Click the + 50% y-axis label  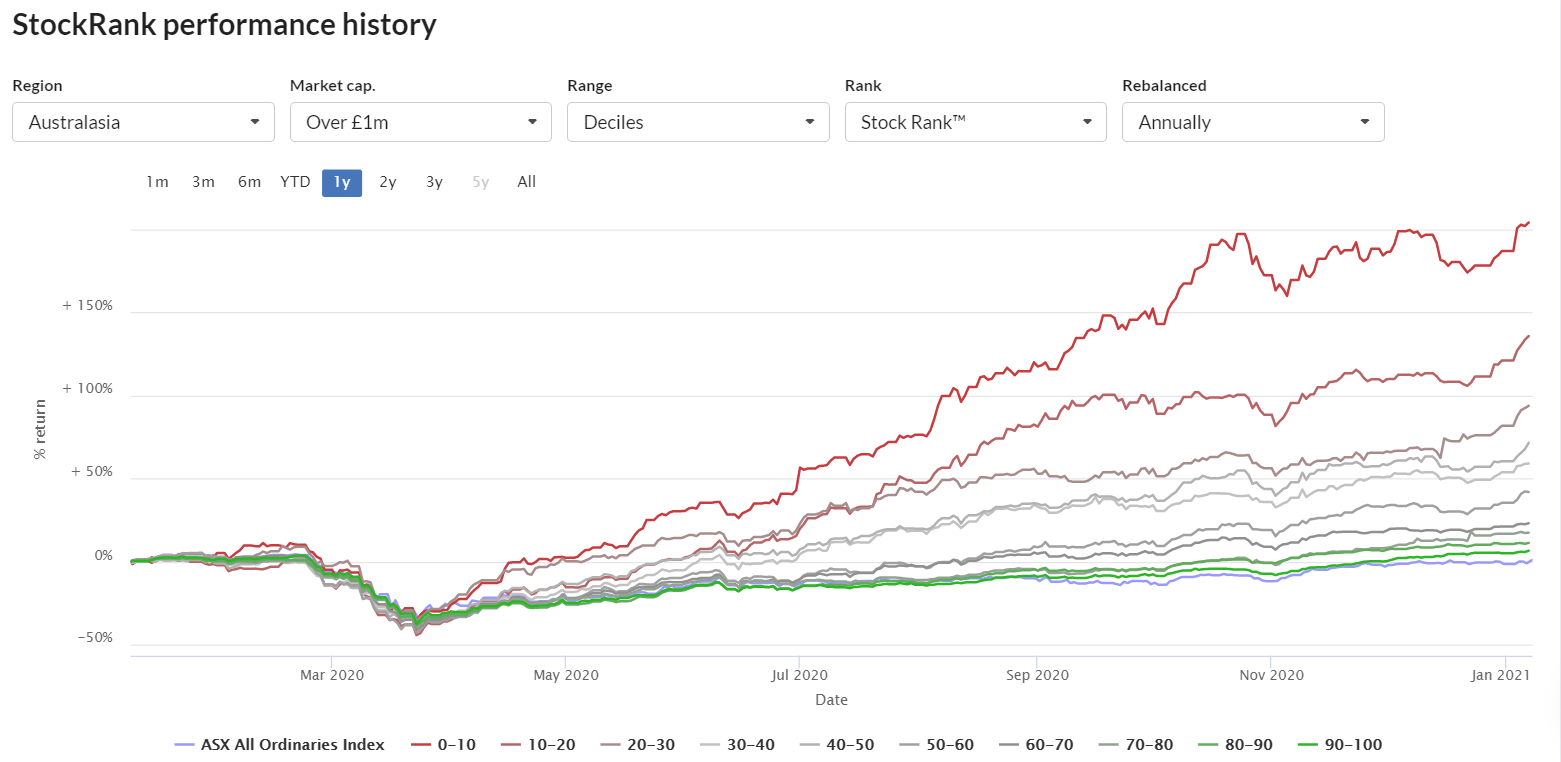coord(91,472)
